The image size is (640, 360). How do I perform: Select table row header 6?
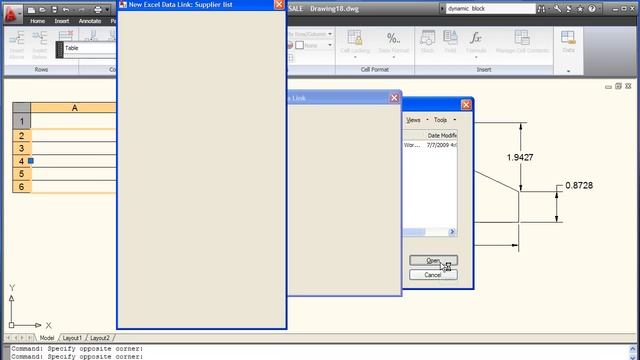click(x=22, y=187)
